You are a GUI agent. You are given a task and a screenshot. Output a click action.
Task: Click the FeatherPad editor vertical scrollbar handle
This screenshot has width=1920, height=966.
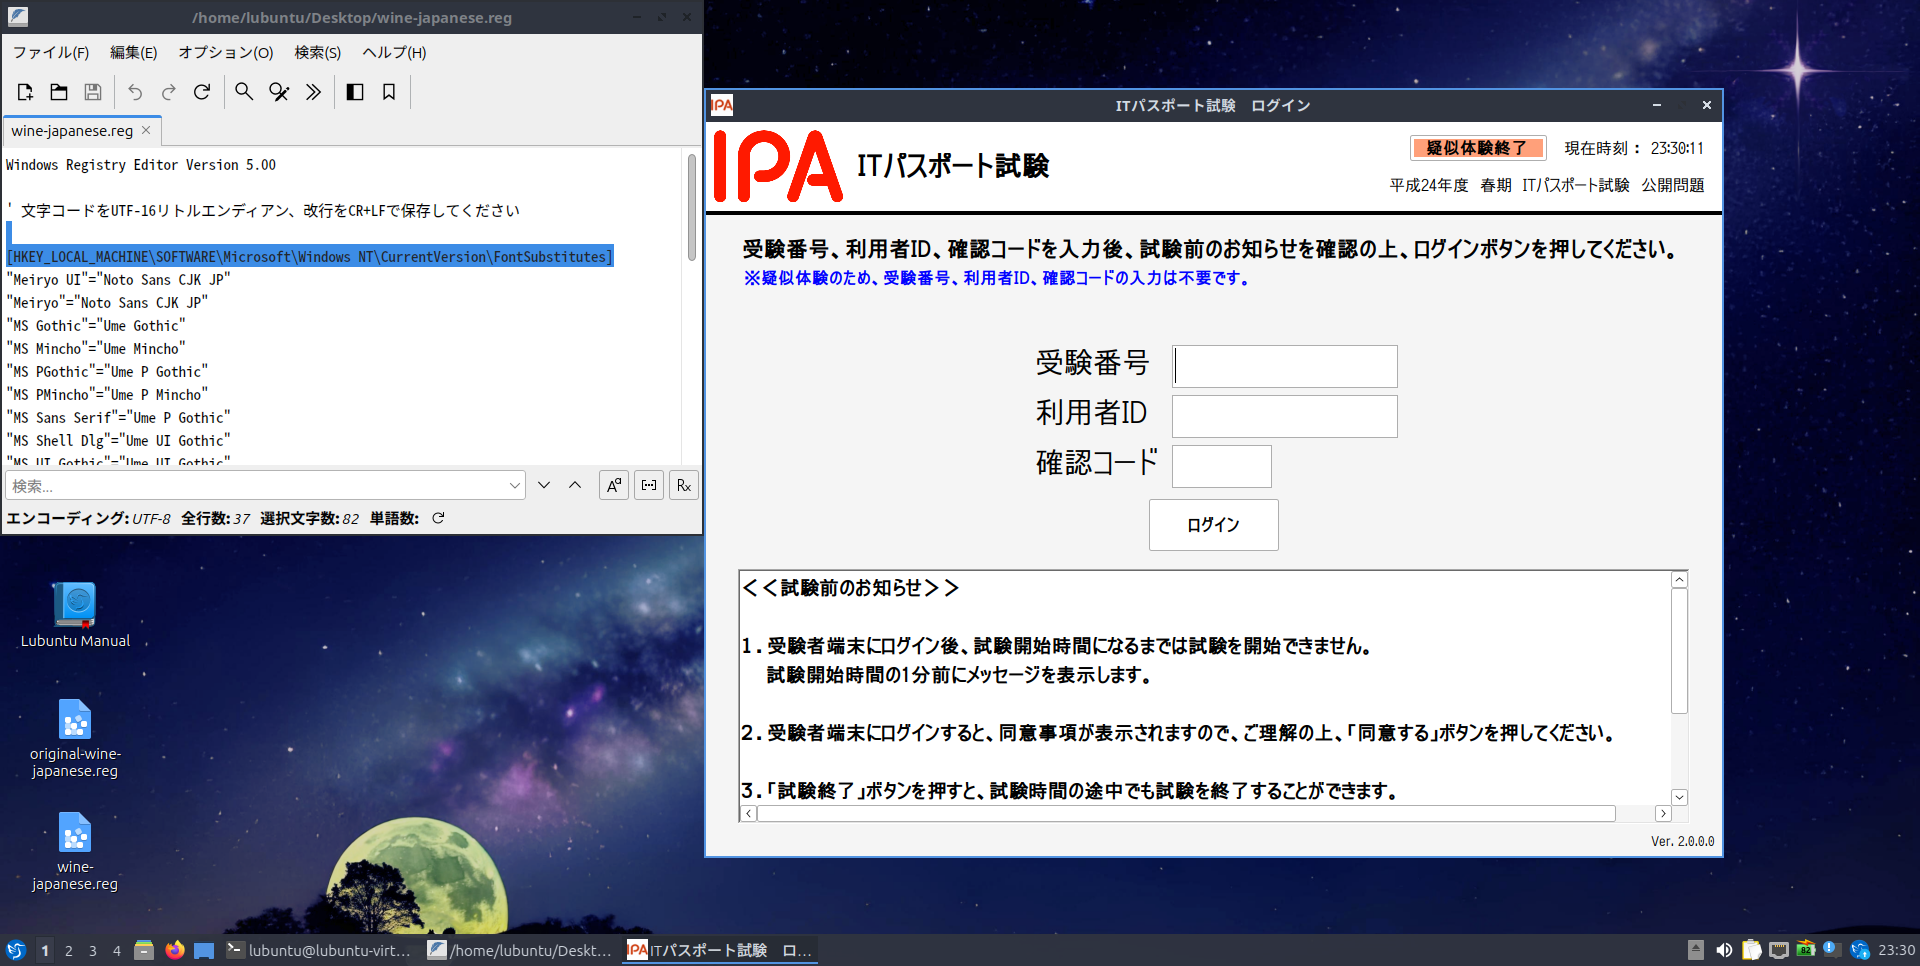point(692,208)
